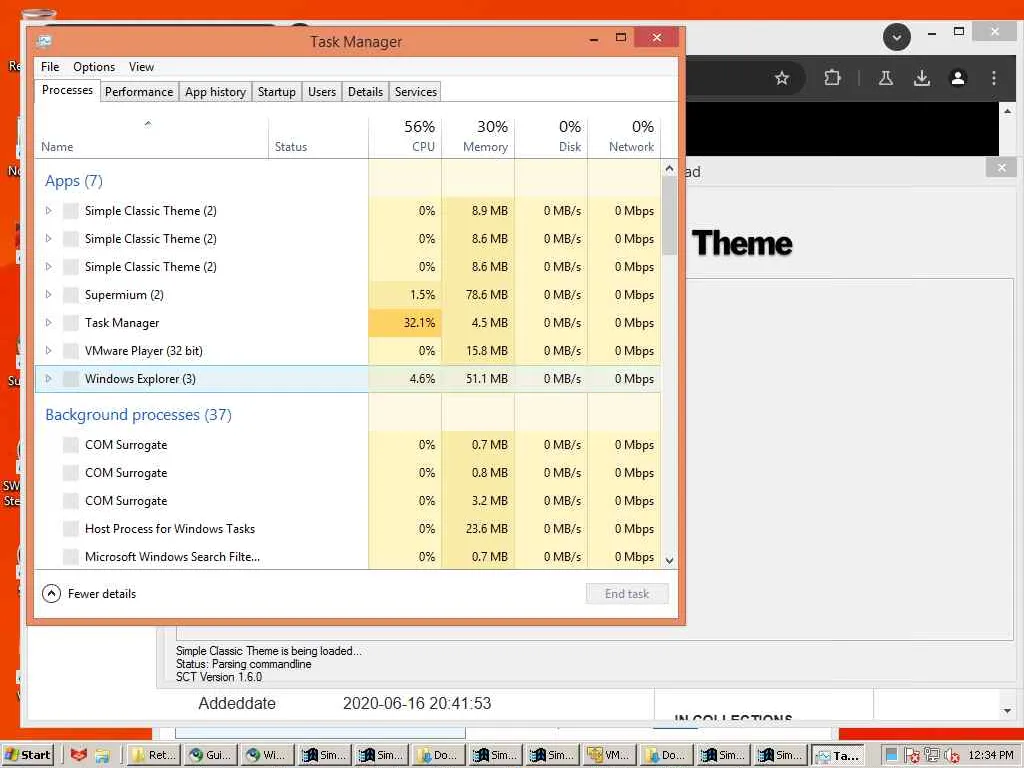
Task: Click the flag tray icon with red X
Action: tap(912, 756)
